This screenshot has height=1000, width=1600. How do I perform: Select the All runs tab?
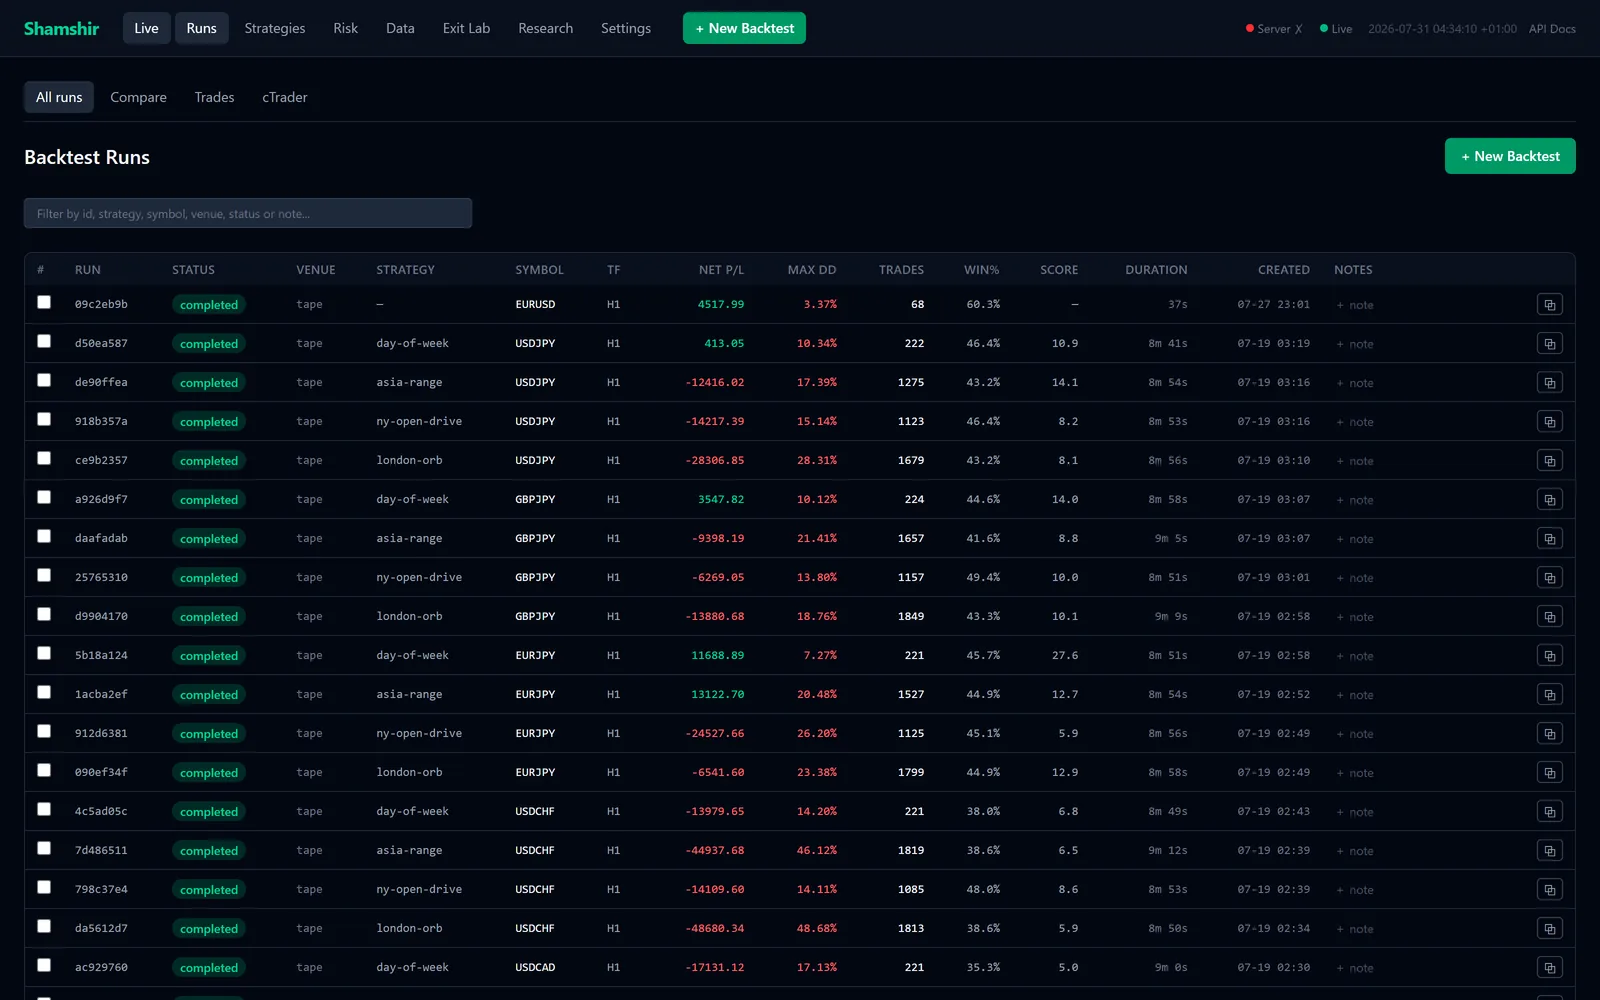click(x=59, y=97)
